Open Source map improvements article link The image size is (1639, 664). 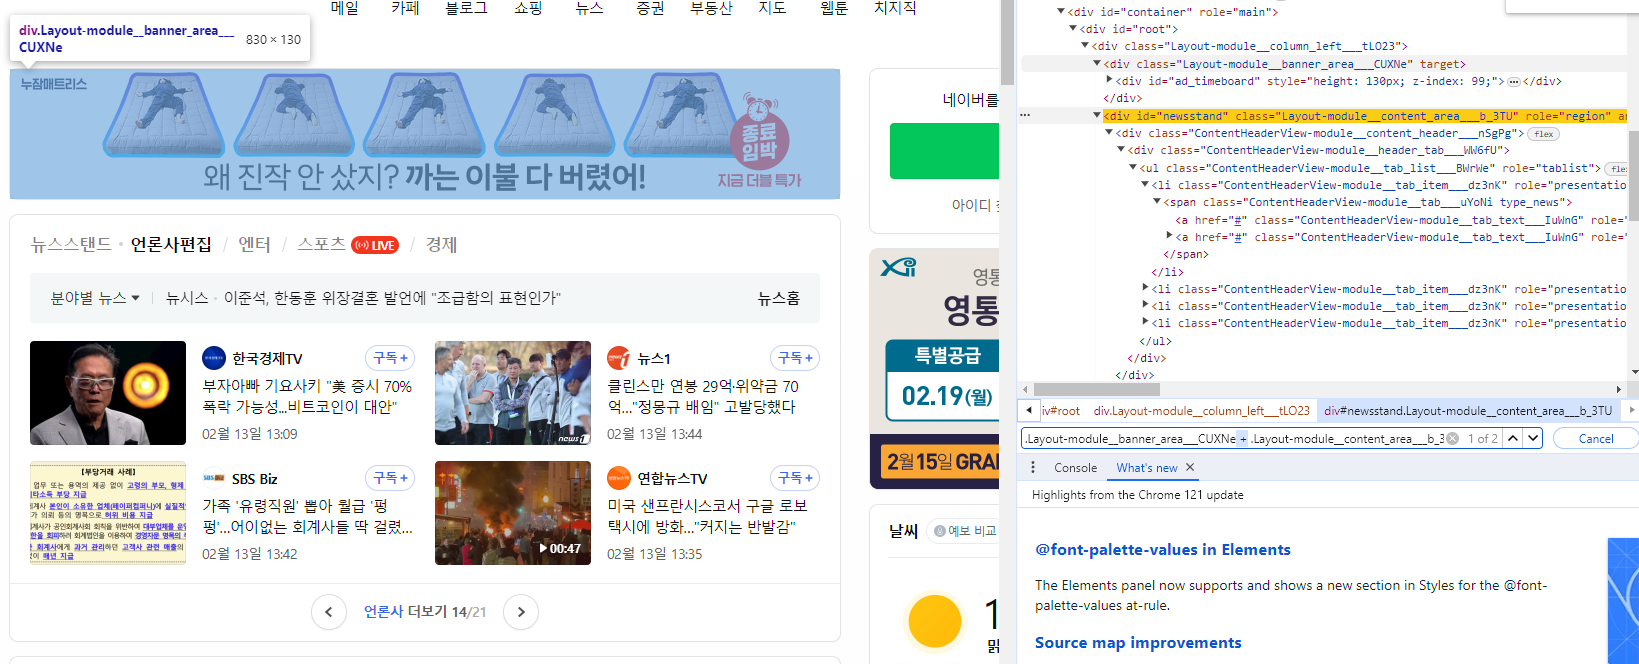click(1138, 643)
